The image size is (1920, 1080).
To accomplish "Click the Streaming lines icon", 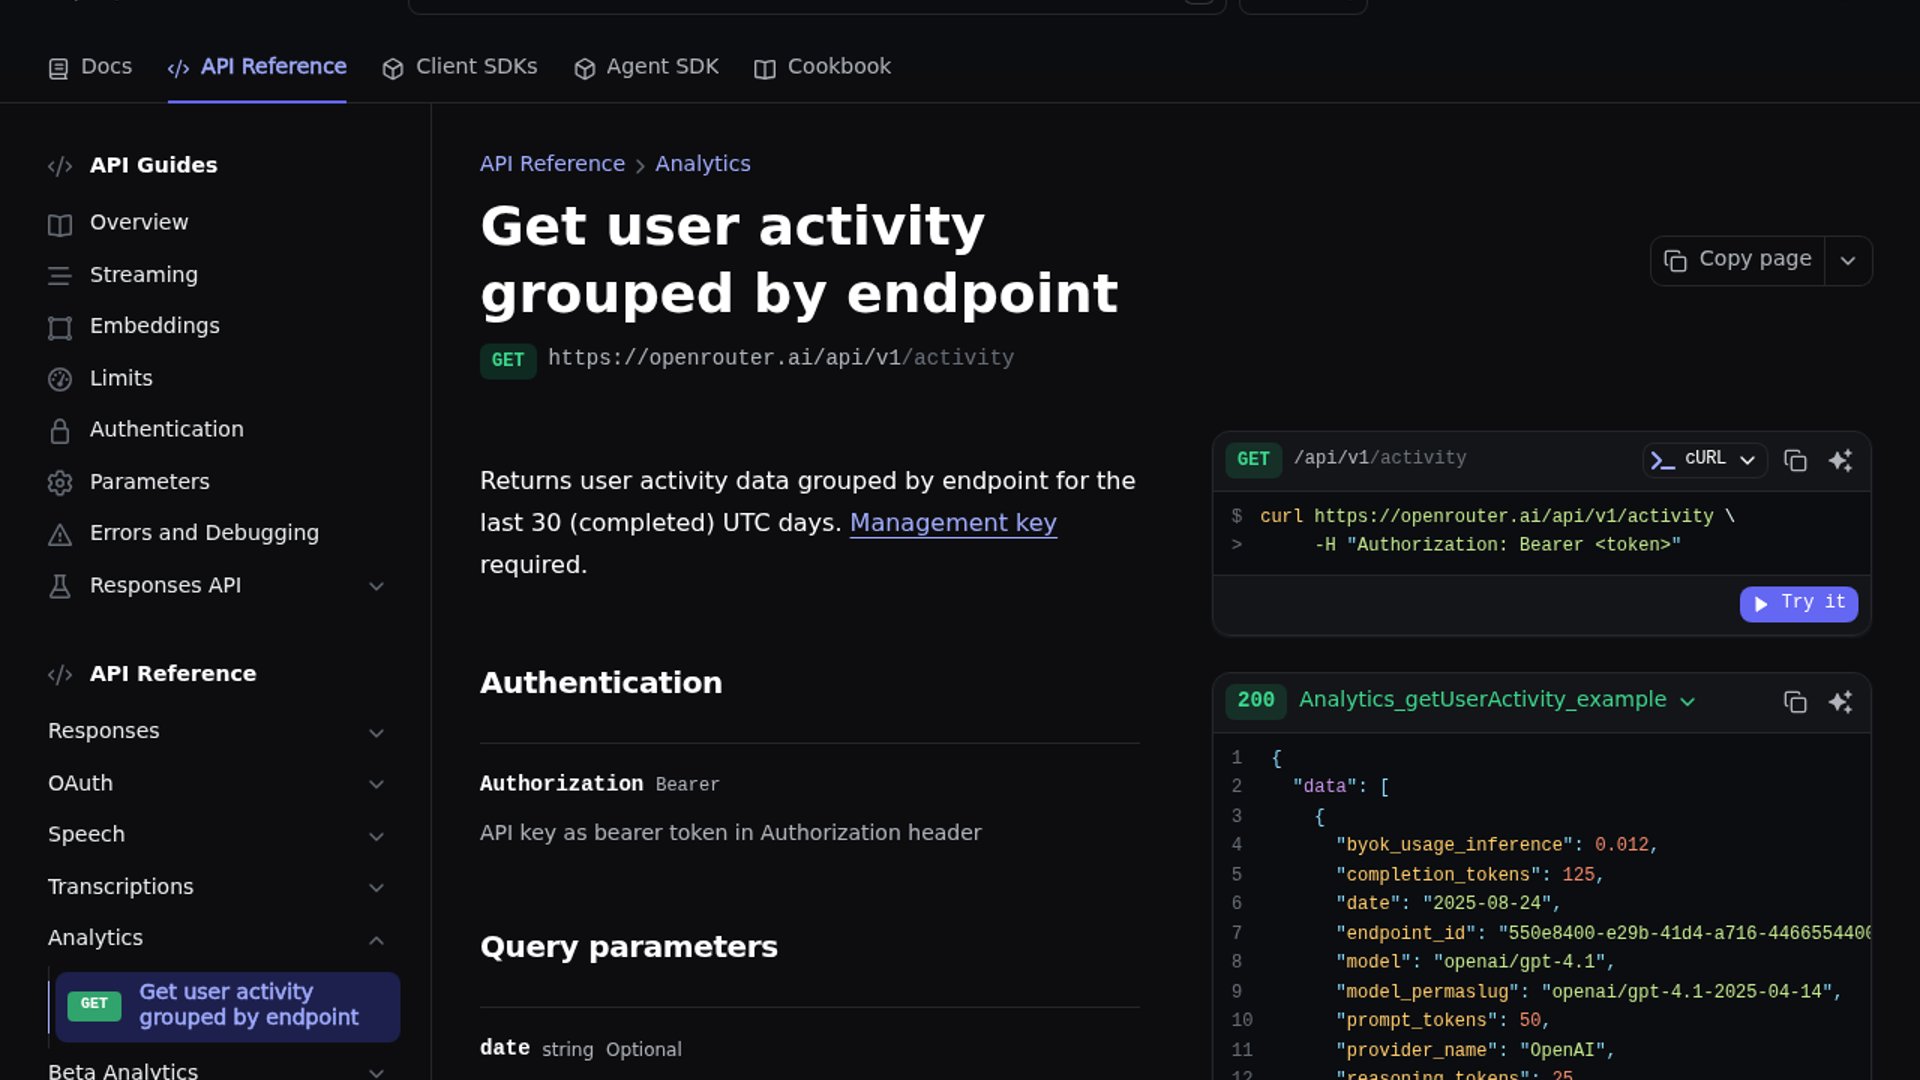I will pos(60,276).
